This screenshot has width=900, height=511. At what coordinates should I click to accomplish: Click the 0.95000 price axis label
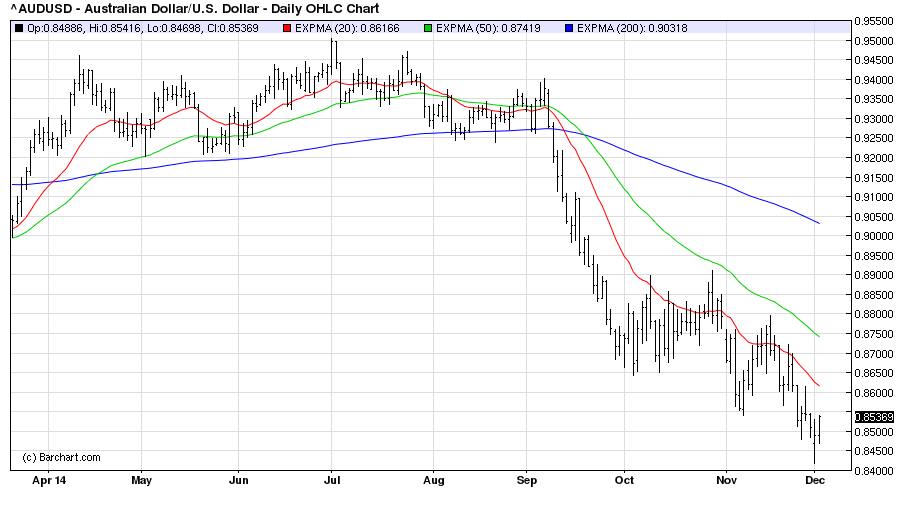click(874, 41)
